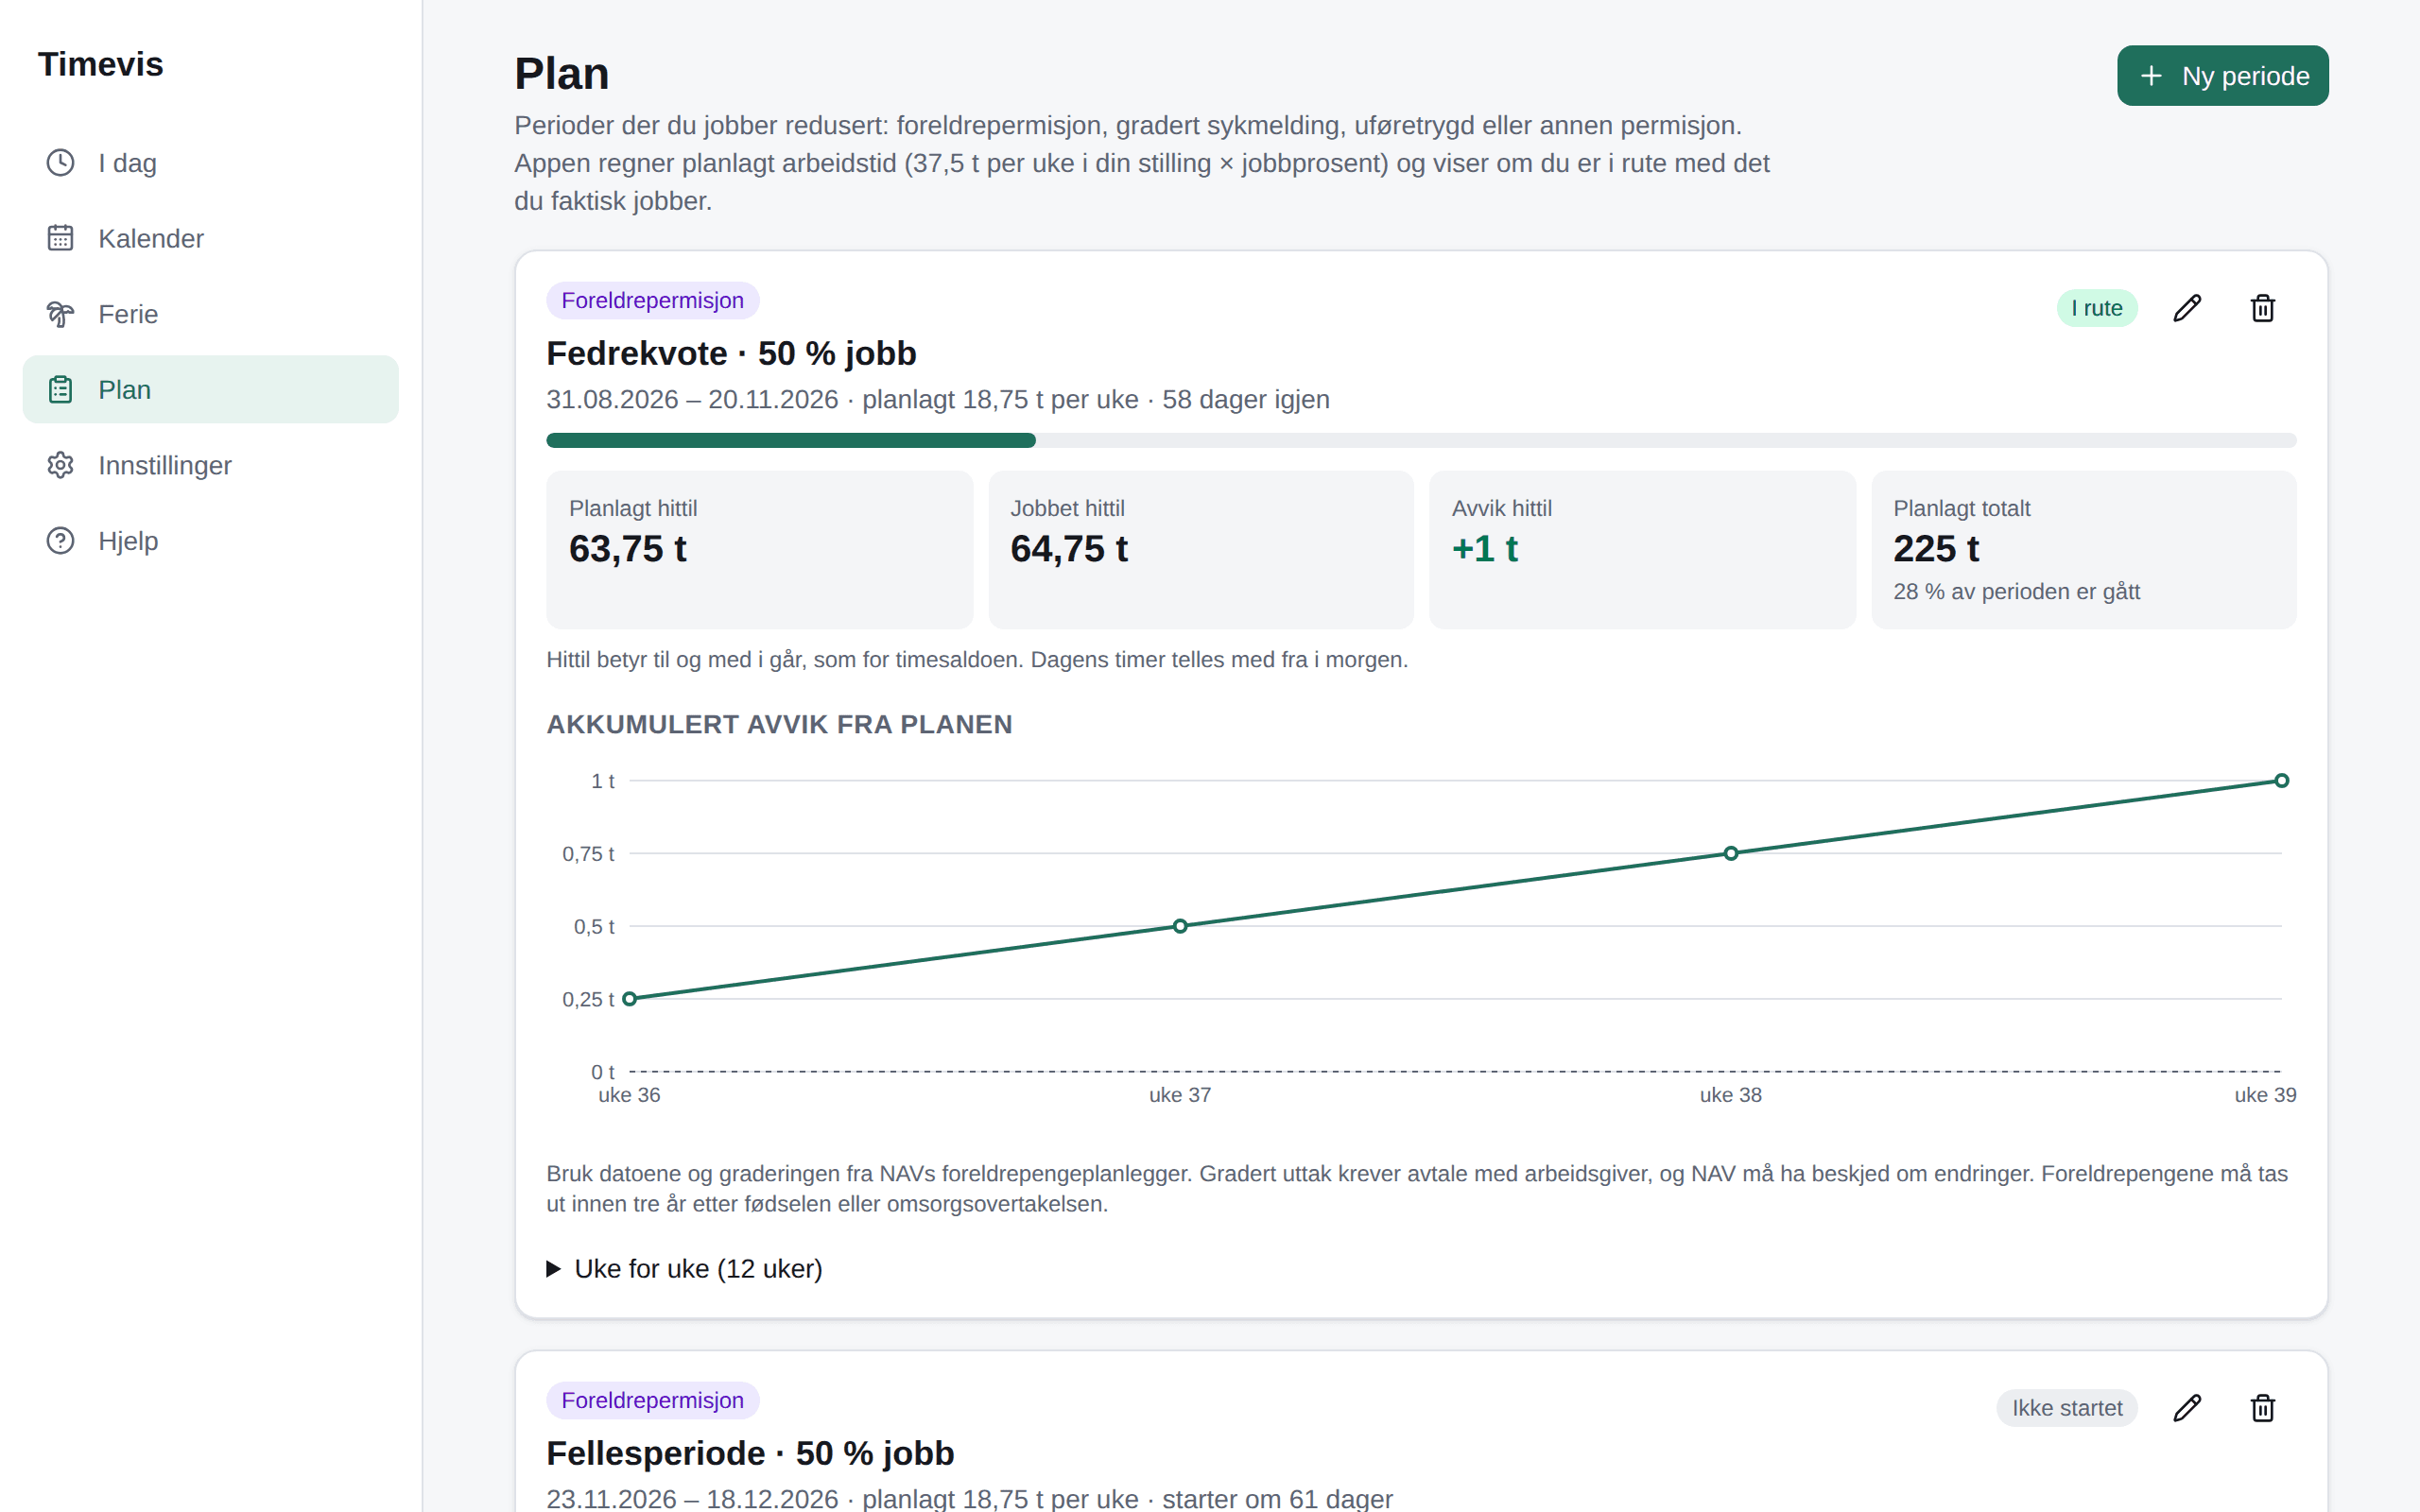This screenshot has height=1512, width=2420.
Task: Click the question mark icon for Hjelp
Action: pyautogui.click(x=60, y=541)
